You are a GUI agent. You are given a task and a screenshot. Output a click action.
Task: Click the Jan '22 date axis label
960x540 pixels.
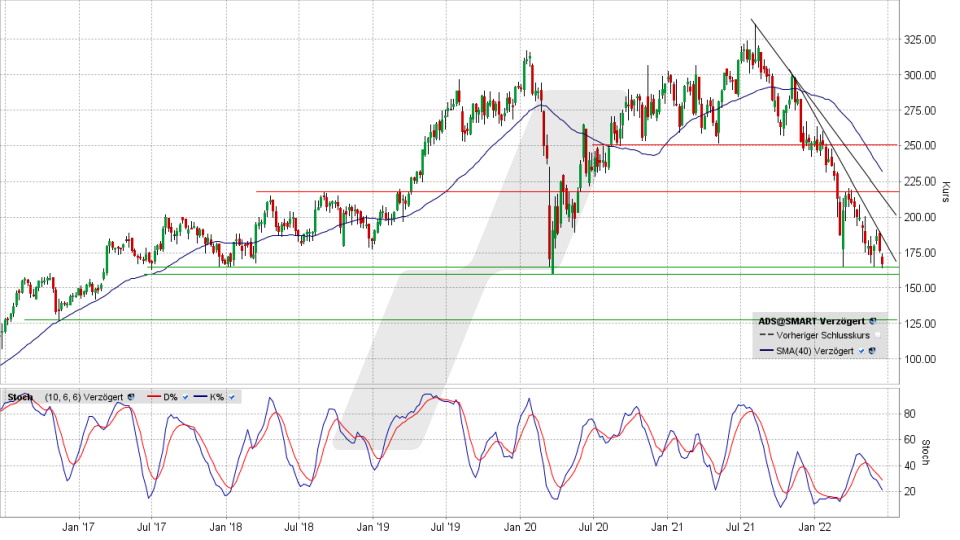coord(815,527)
